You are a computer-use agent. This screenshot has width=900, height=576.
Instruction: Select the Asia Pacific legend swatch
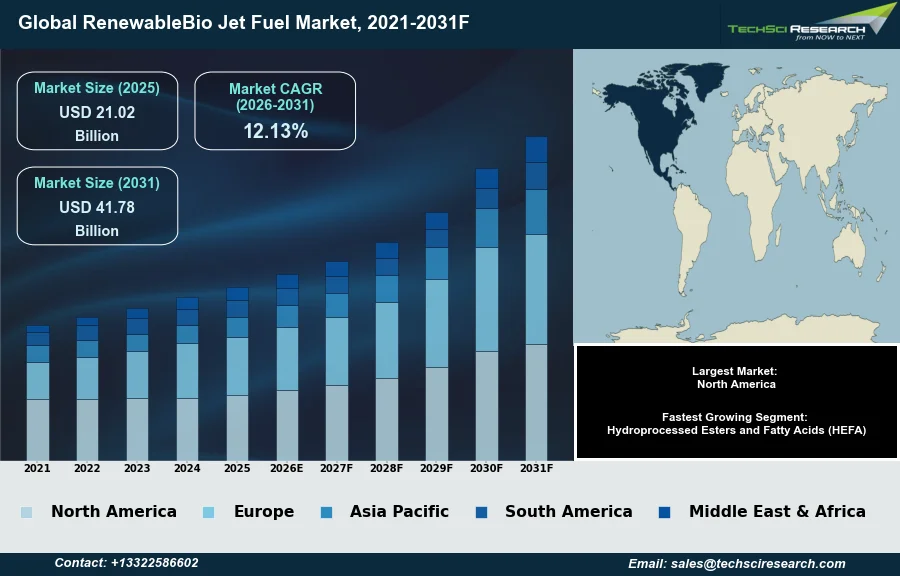(x=327, y=512)
